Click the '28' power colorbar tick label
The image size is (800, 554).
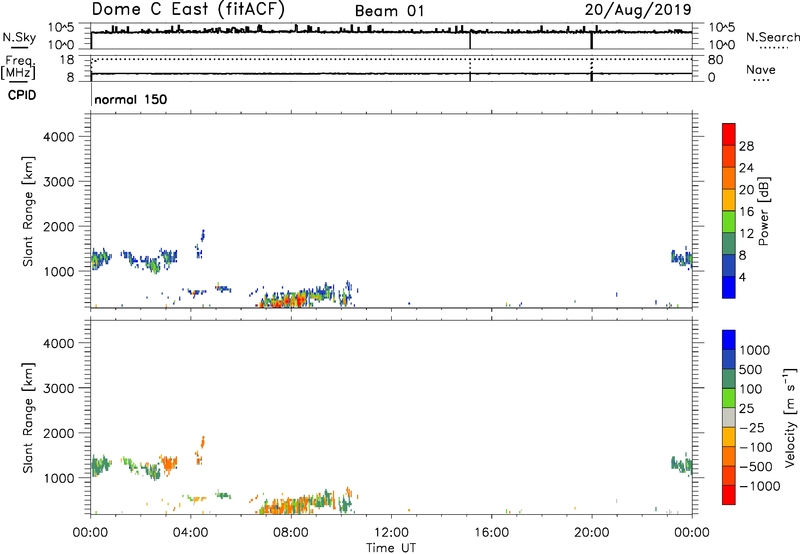pos(746,146)
